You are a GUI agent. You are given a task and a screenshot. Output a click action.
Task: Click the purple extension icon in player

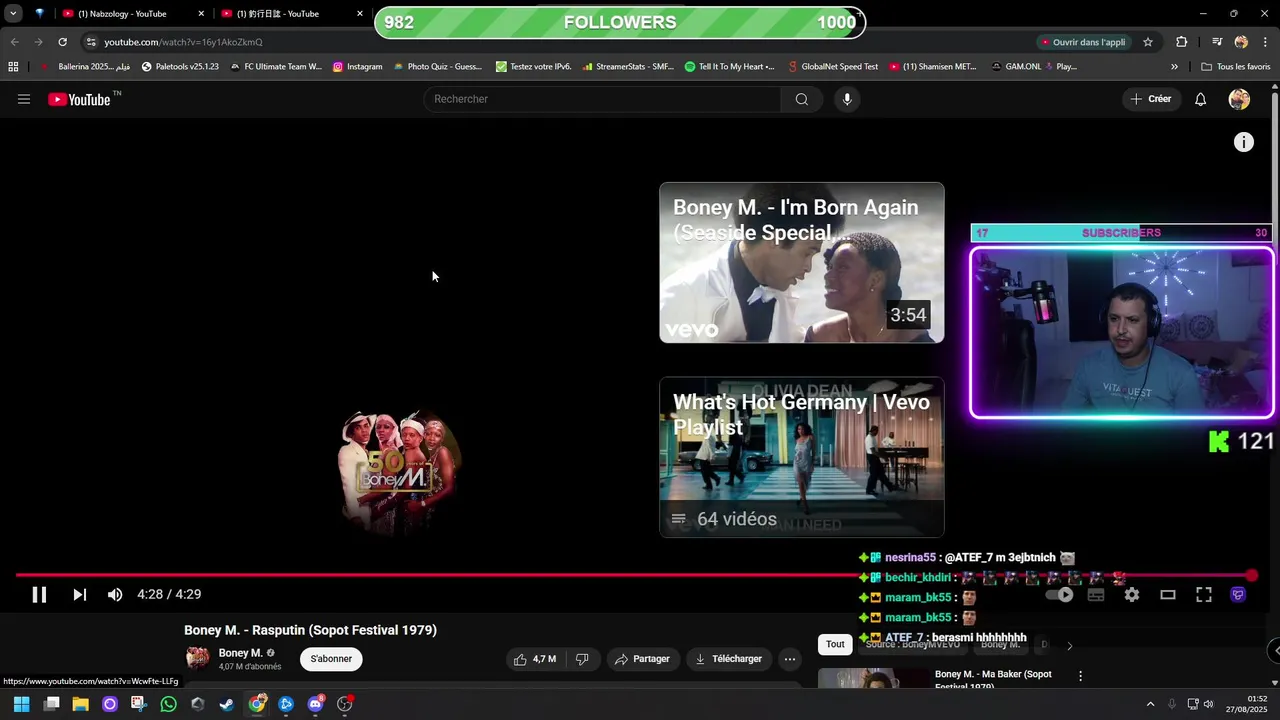(1238, 595)
